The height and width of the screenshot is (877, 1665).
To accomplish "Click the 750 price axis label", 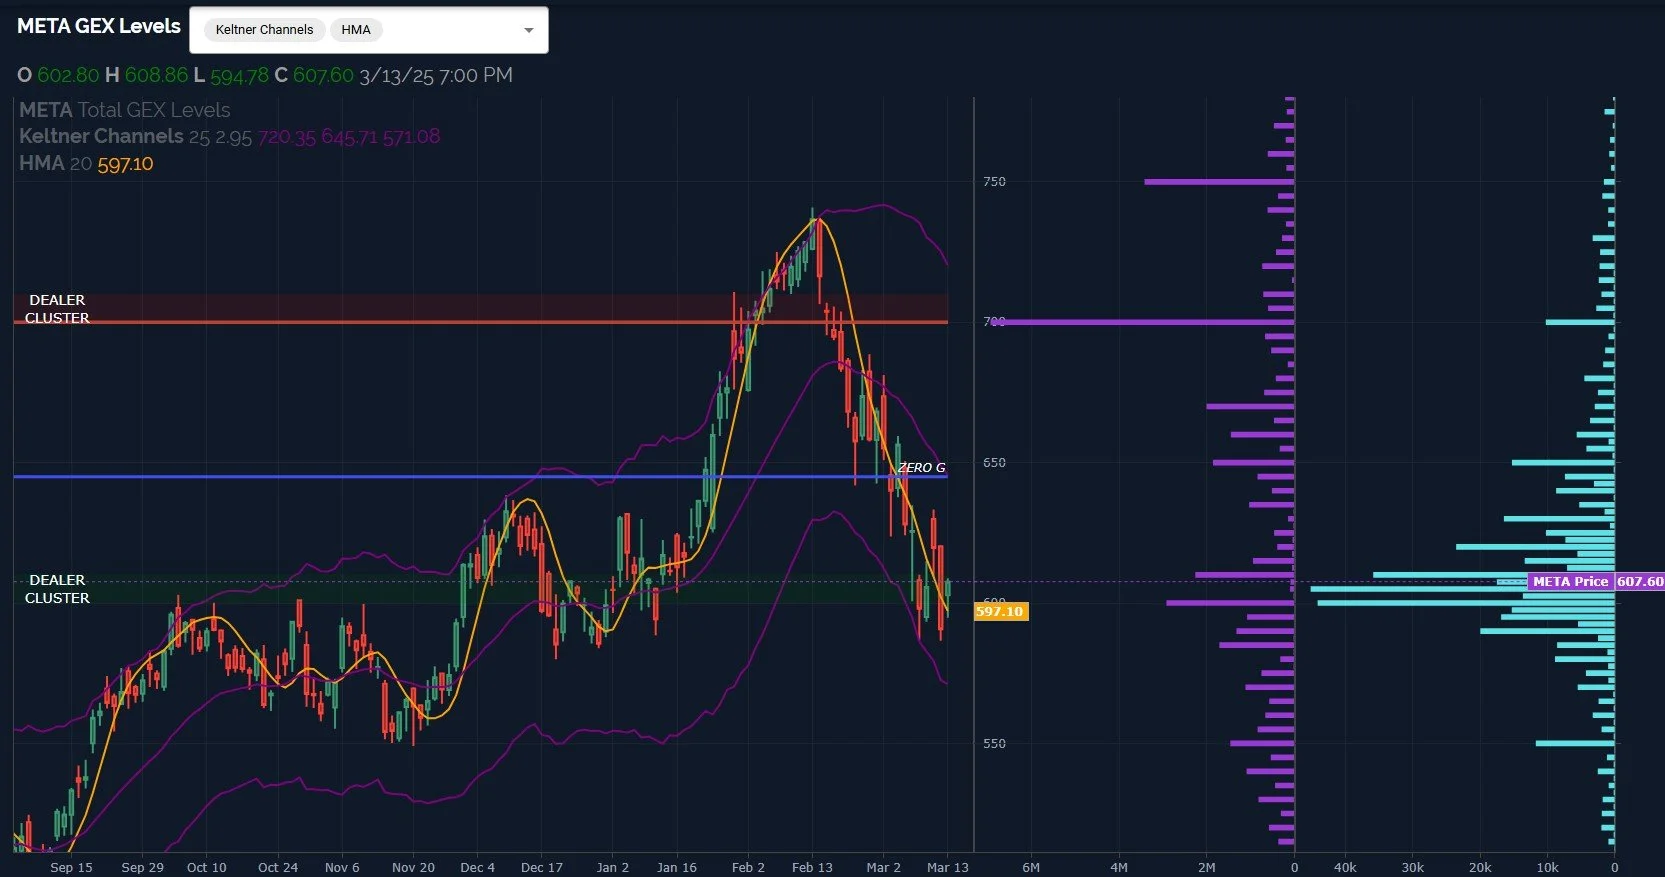I will 994,181.
